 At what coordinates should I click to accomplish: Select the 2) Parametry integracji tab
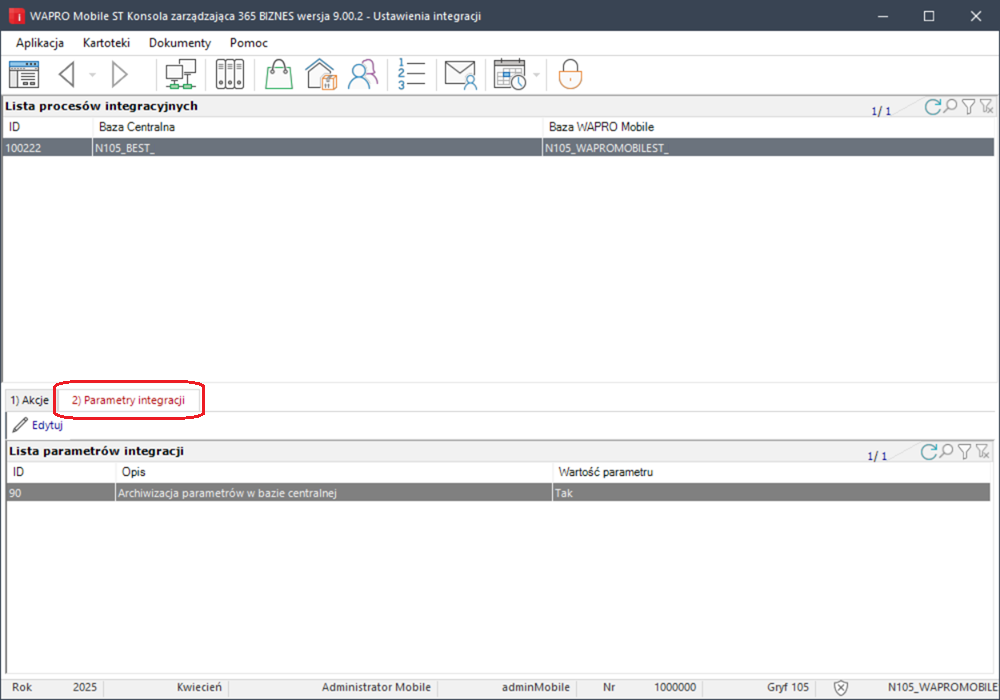pyautogui.click(x=128, y=400)
